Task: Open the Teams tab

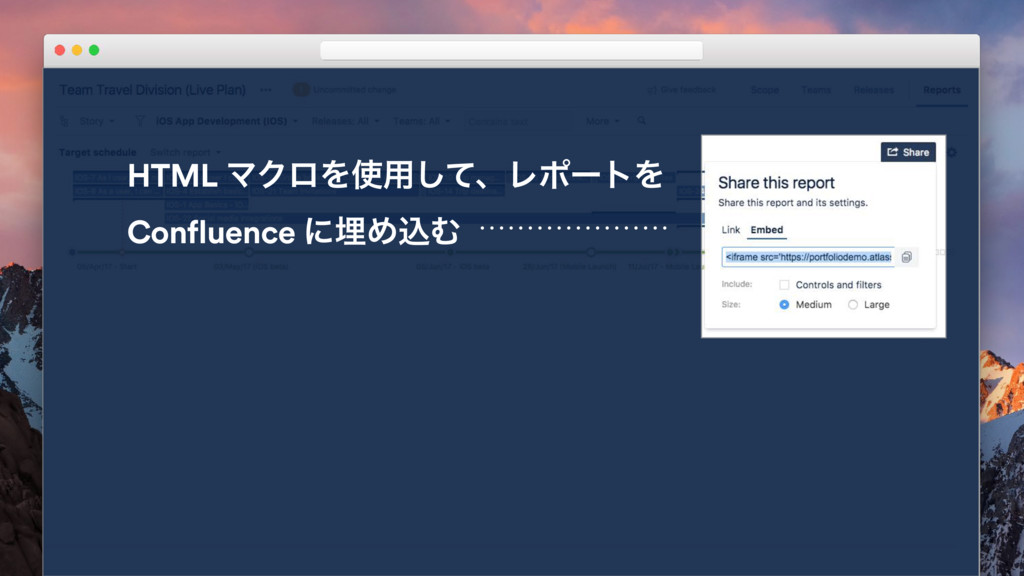Action: 816,90
